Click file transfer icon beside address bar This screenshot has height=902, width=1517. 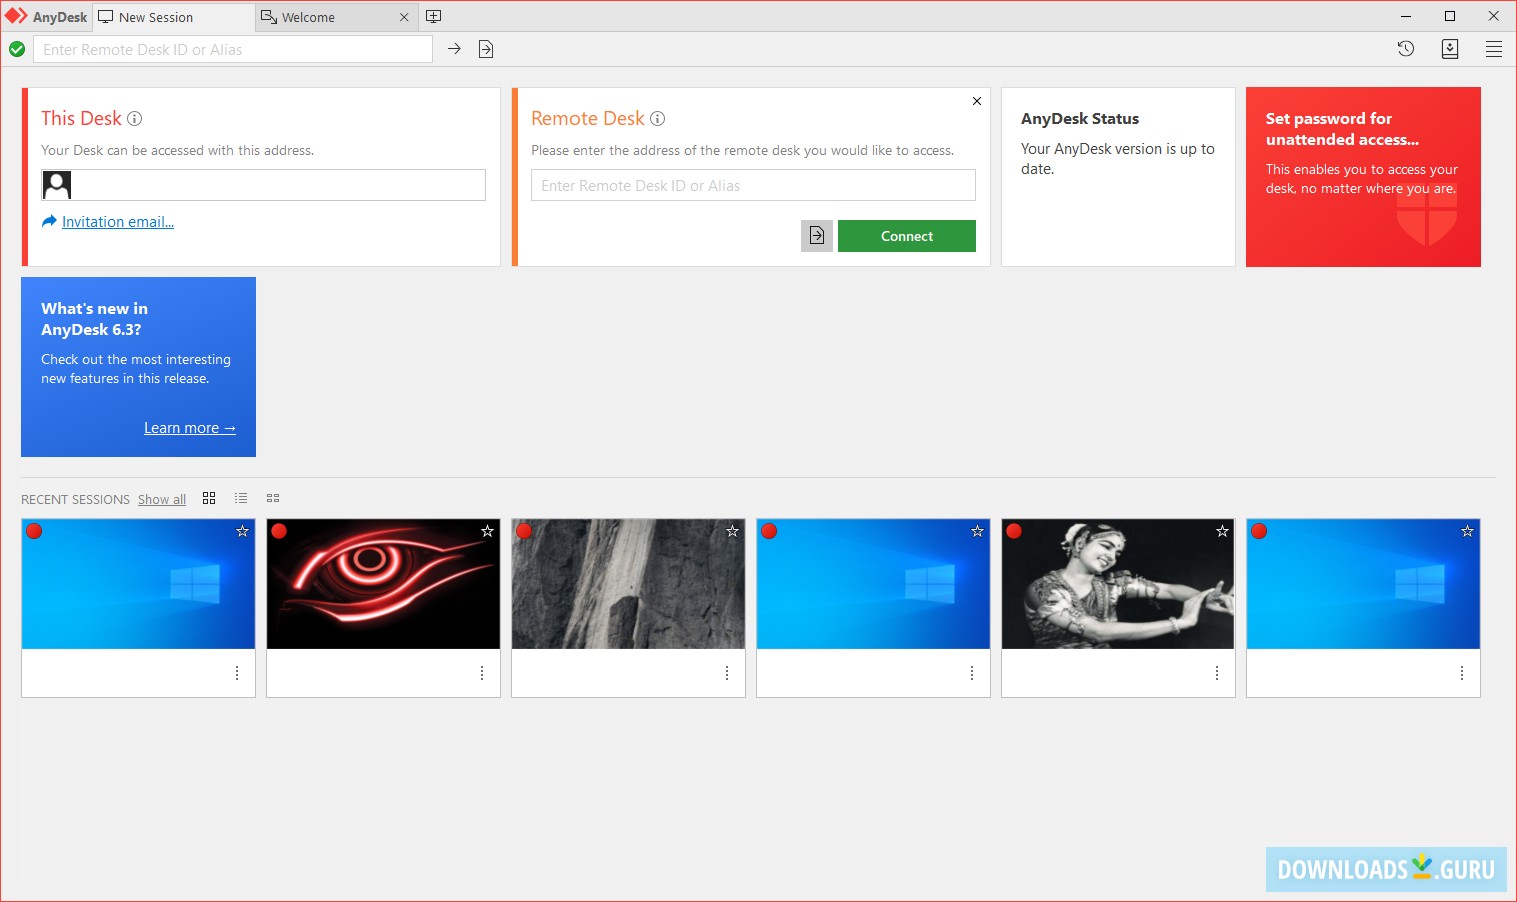tap(486, 49)
